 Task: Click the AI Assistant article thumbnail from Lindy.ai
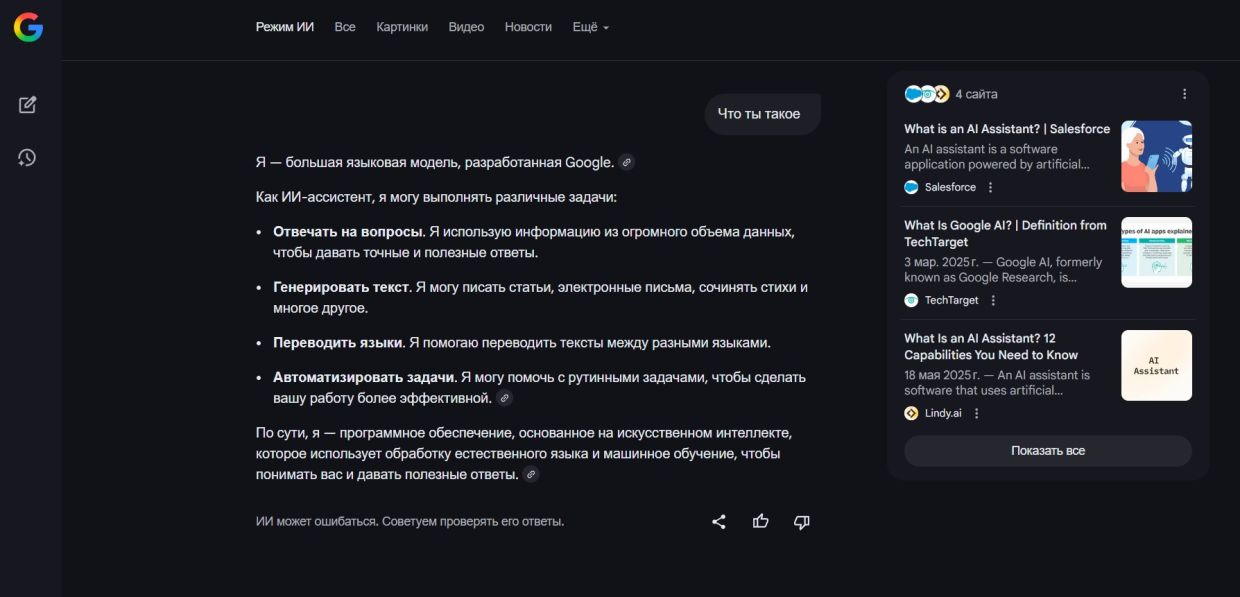[1156, 365]
